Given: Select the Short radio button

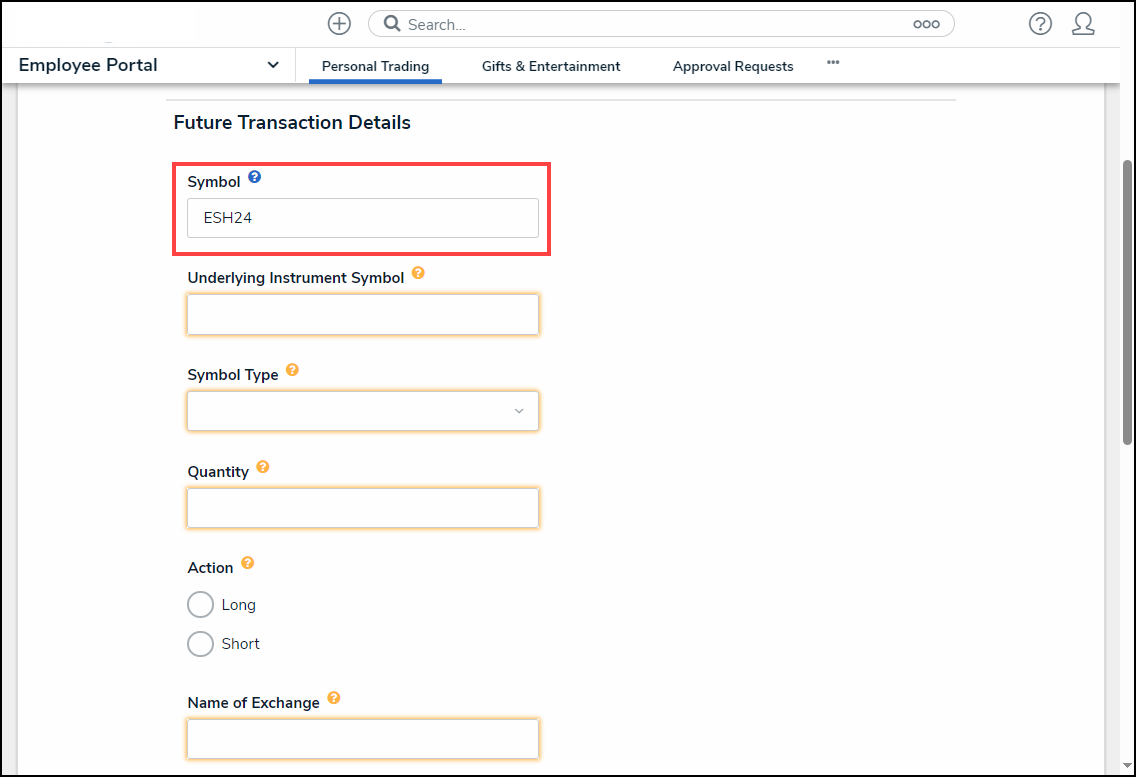Looking at the screenshot, I should pyautogui.click(x=201, y=644).
